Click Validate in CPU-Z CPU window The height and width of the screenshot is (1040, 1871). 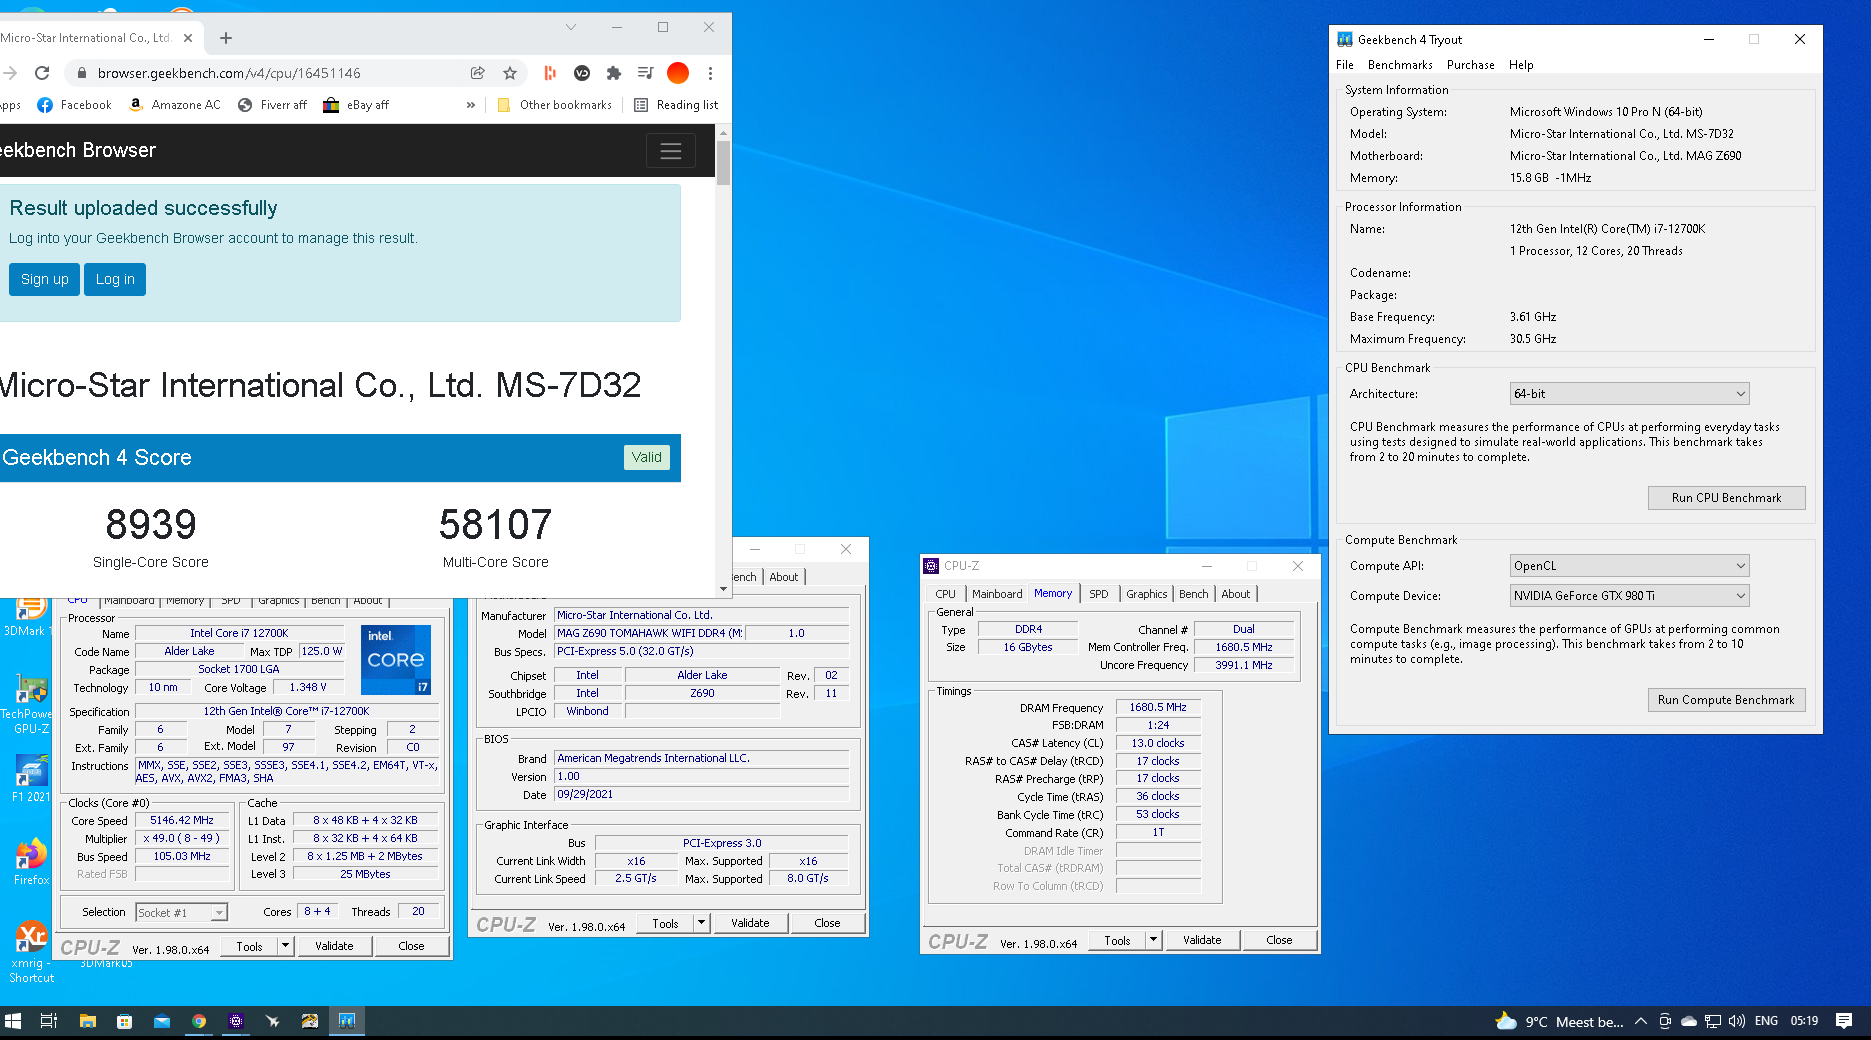(x=334, y=946)
